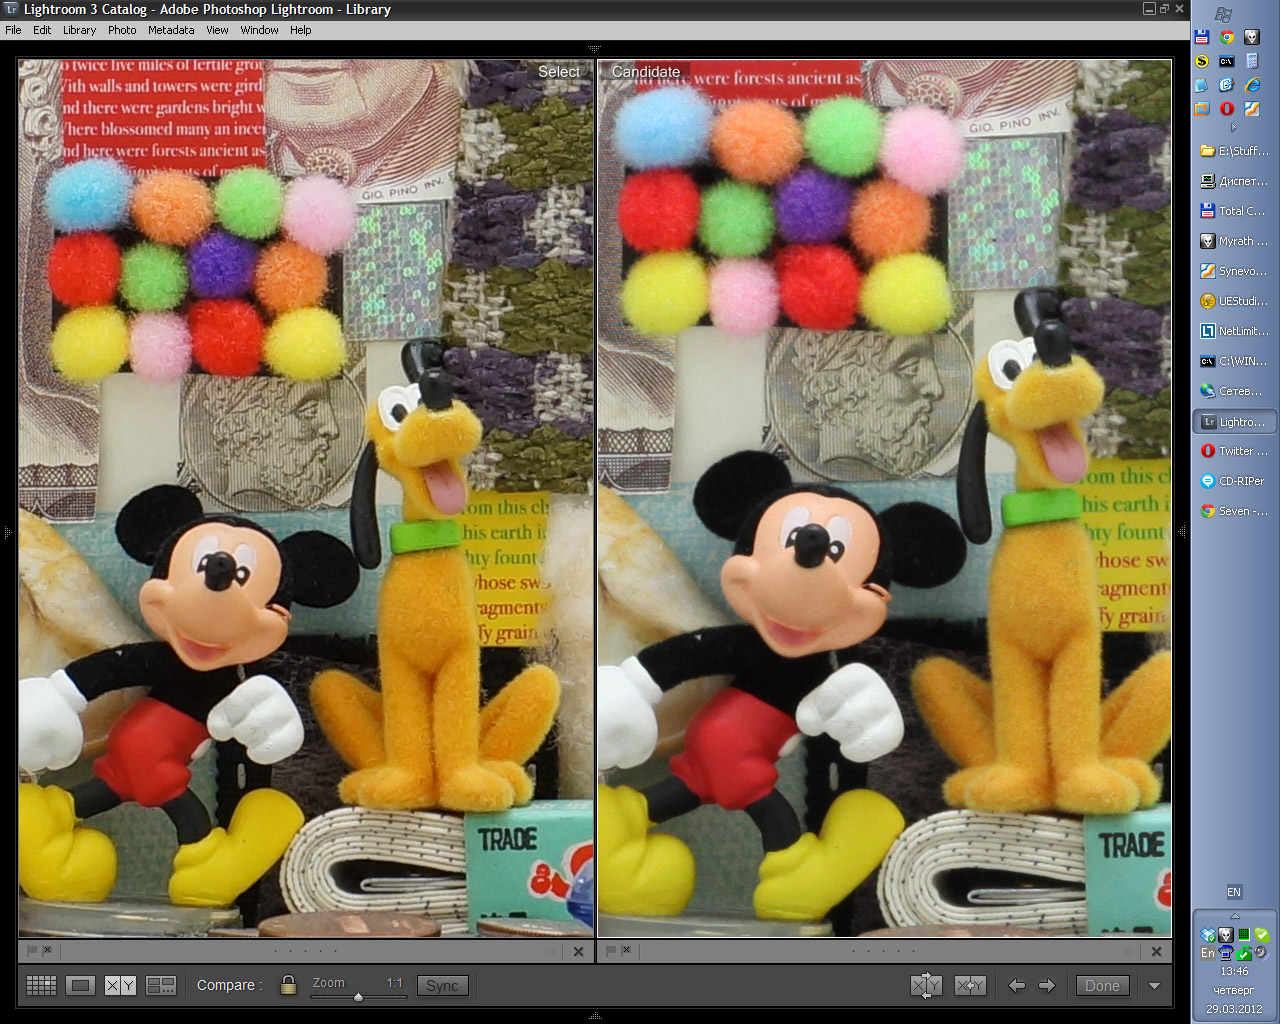Expand the left side panel
Image resolution: width=1280 pixels, height=1024 pixels.
click(x=7, y=532)
